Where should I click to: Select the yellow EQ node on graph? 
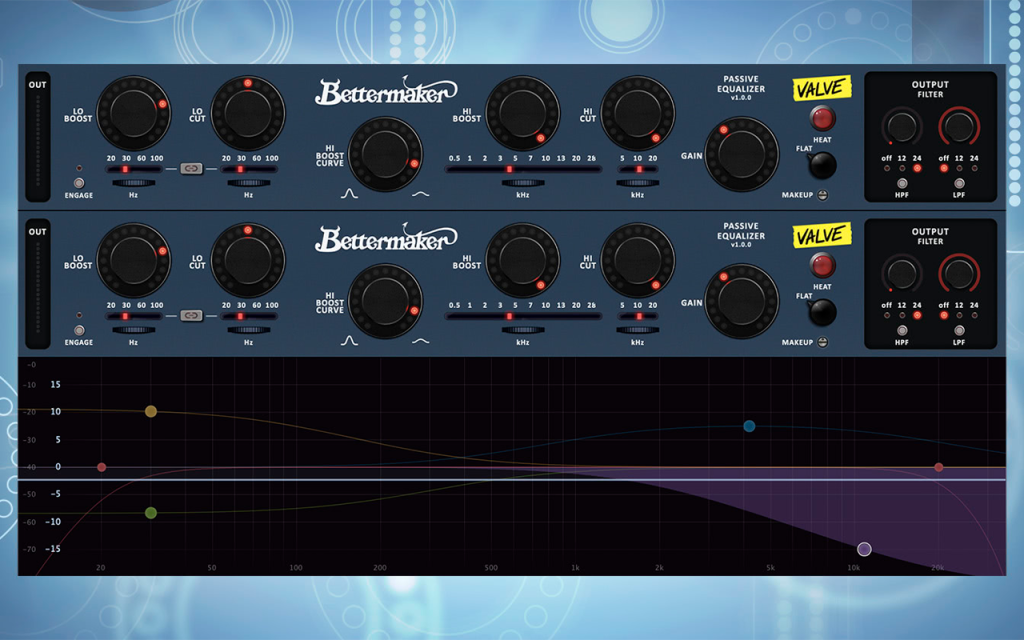[x=151, y=411]
